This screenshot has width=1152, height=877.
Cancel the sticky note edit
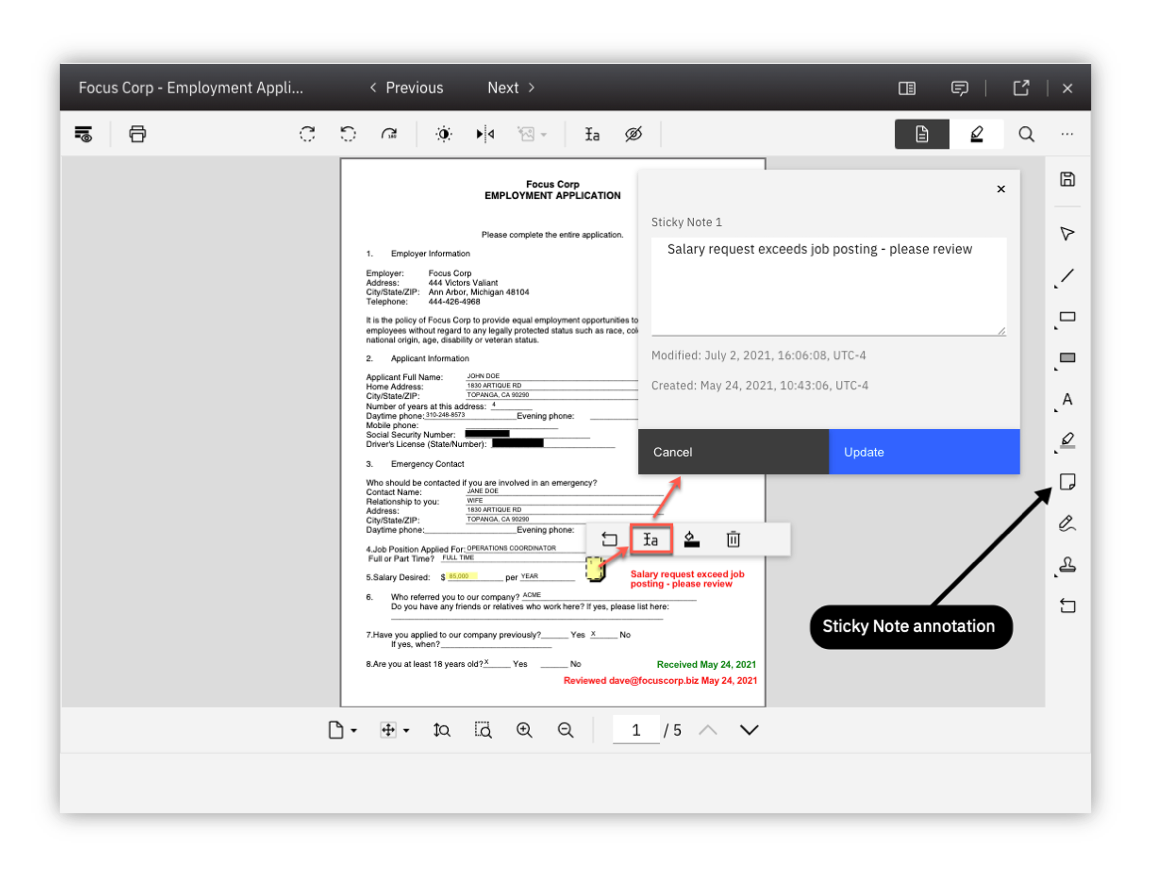click(733, 452)
